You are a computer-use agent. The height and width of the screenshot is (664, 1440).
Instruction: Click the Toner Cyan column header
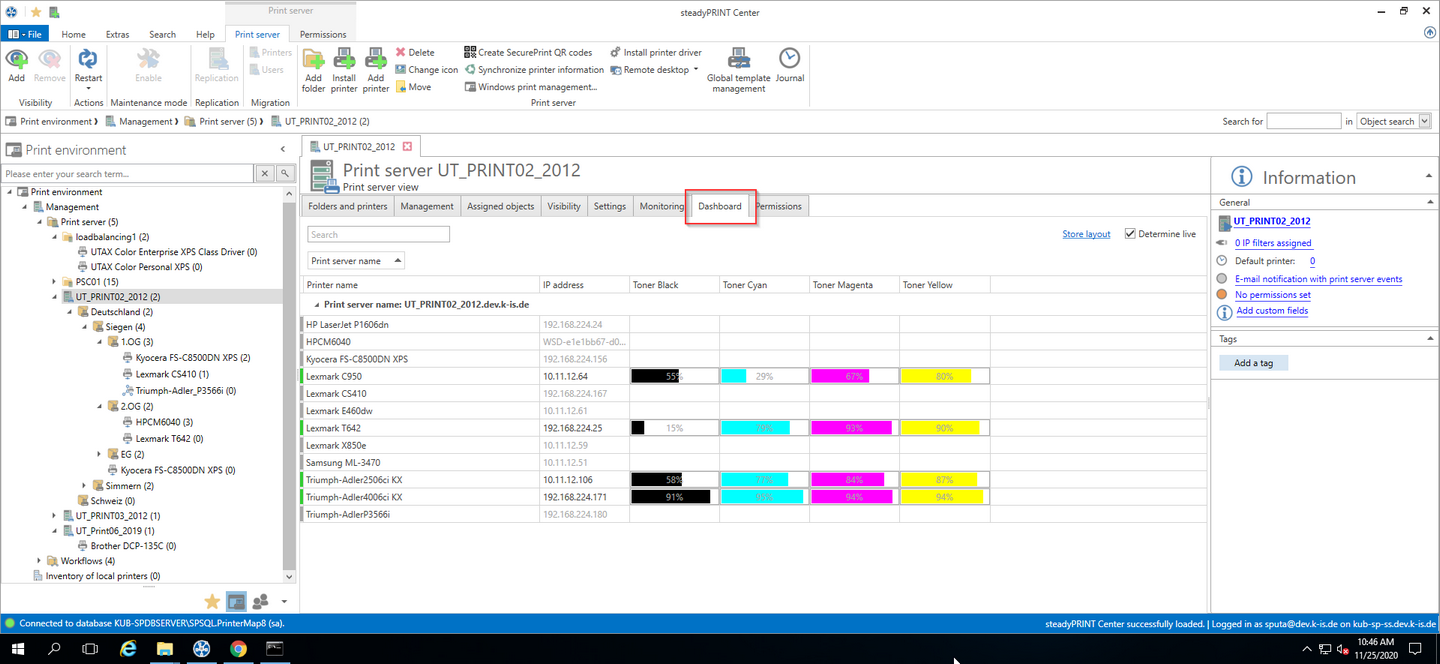click(x=765, y=285)
